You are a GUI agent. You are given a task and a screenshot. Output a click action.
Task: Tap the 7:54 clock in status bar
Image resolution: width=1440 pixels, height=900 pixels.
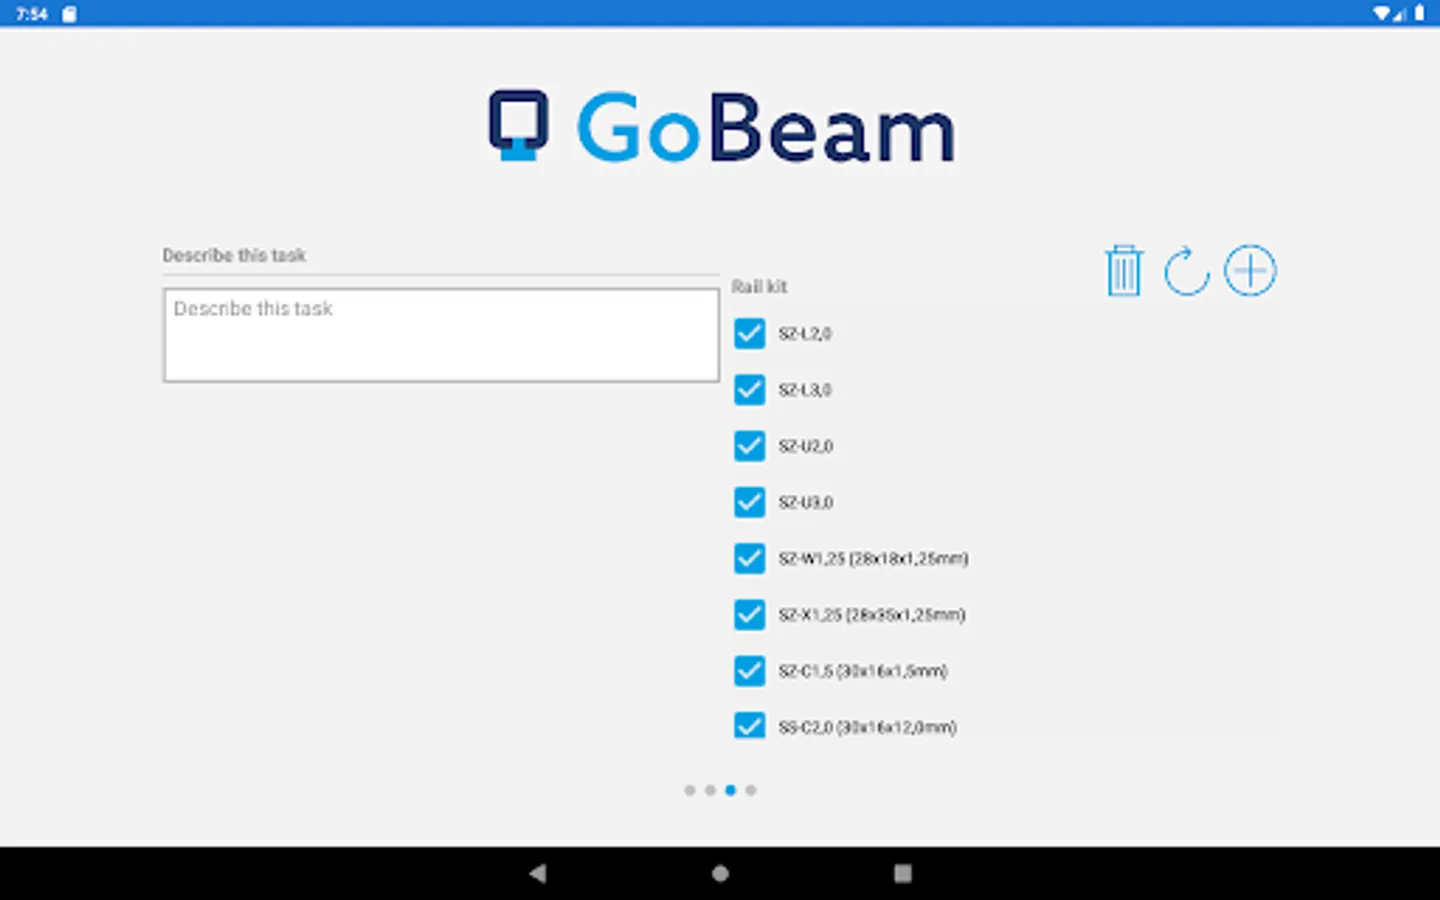(31, 14)
